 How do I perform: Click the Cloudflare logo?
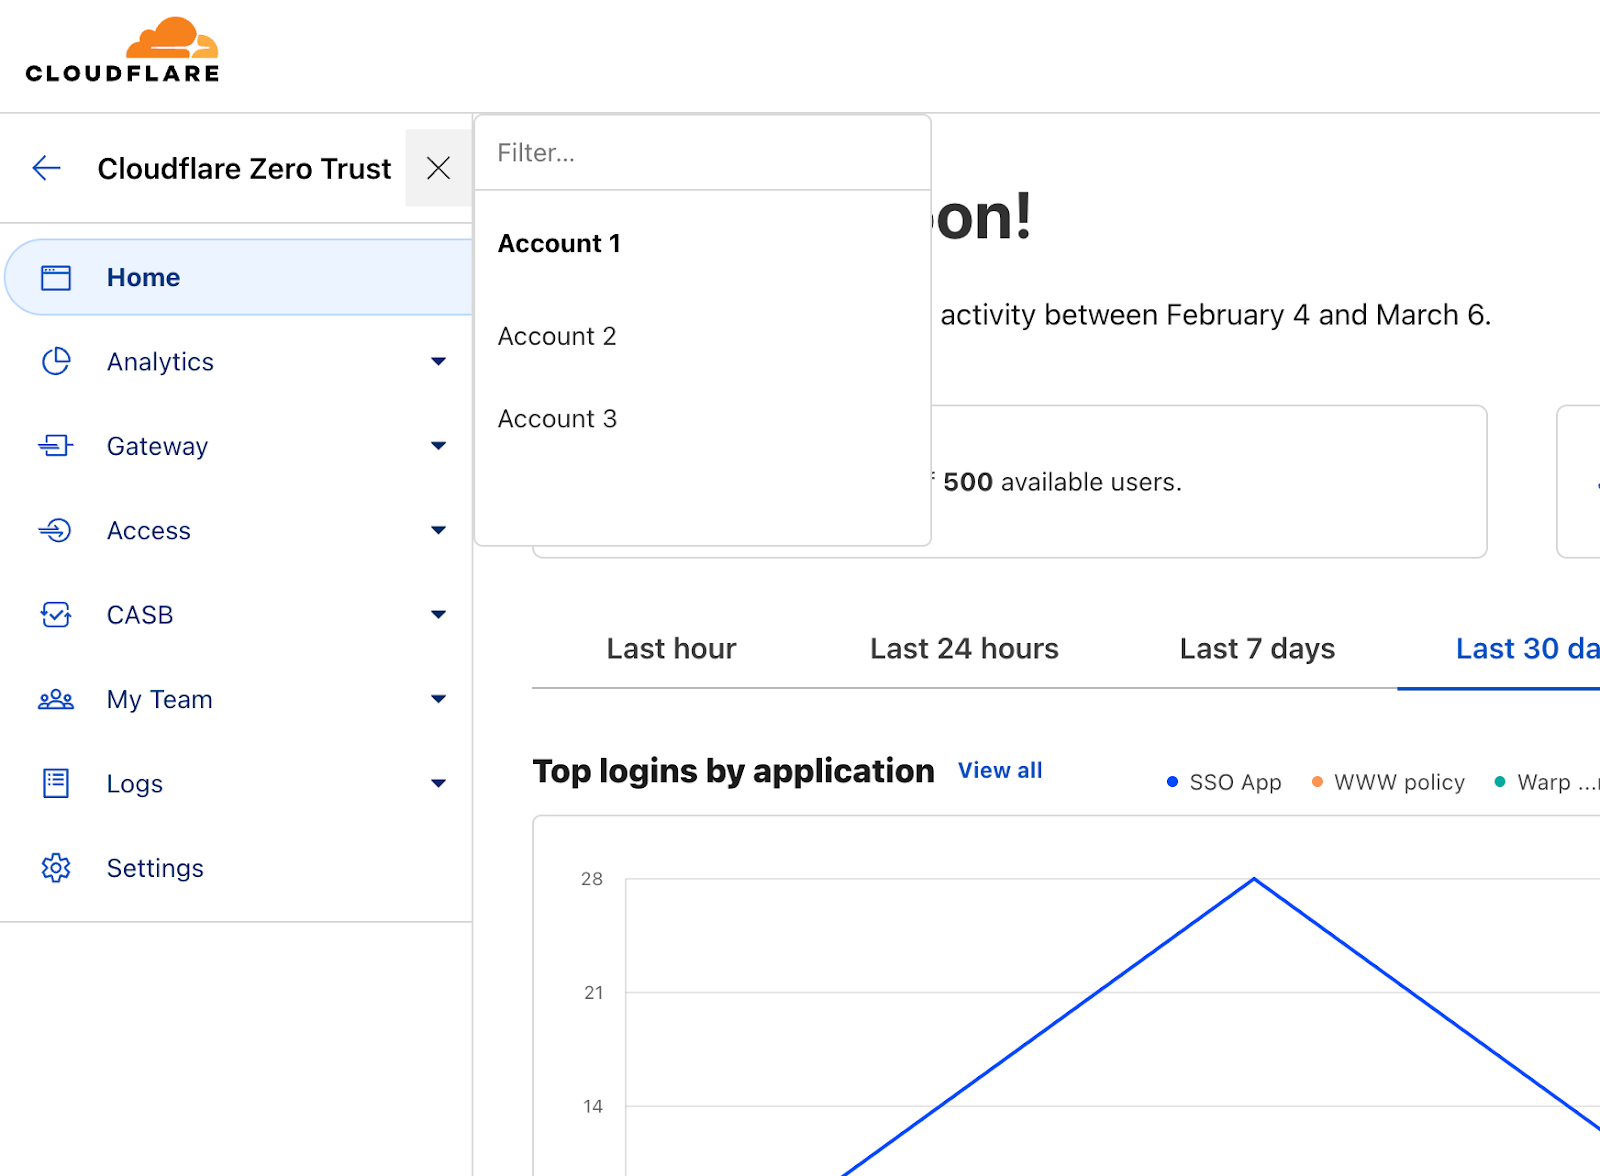122,51
